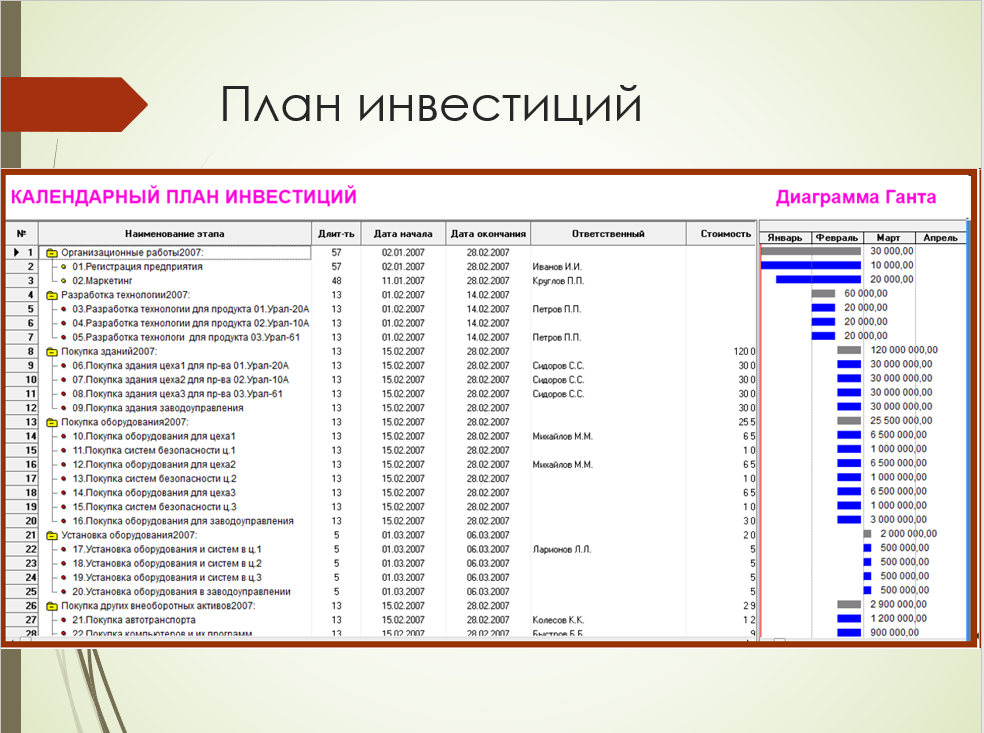Viewport: 984px width, 733px height.
Task: Click start date 11.01.2007 in the Маркетинг row
Action: click(x=403, y=281)
